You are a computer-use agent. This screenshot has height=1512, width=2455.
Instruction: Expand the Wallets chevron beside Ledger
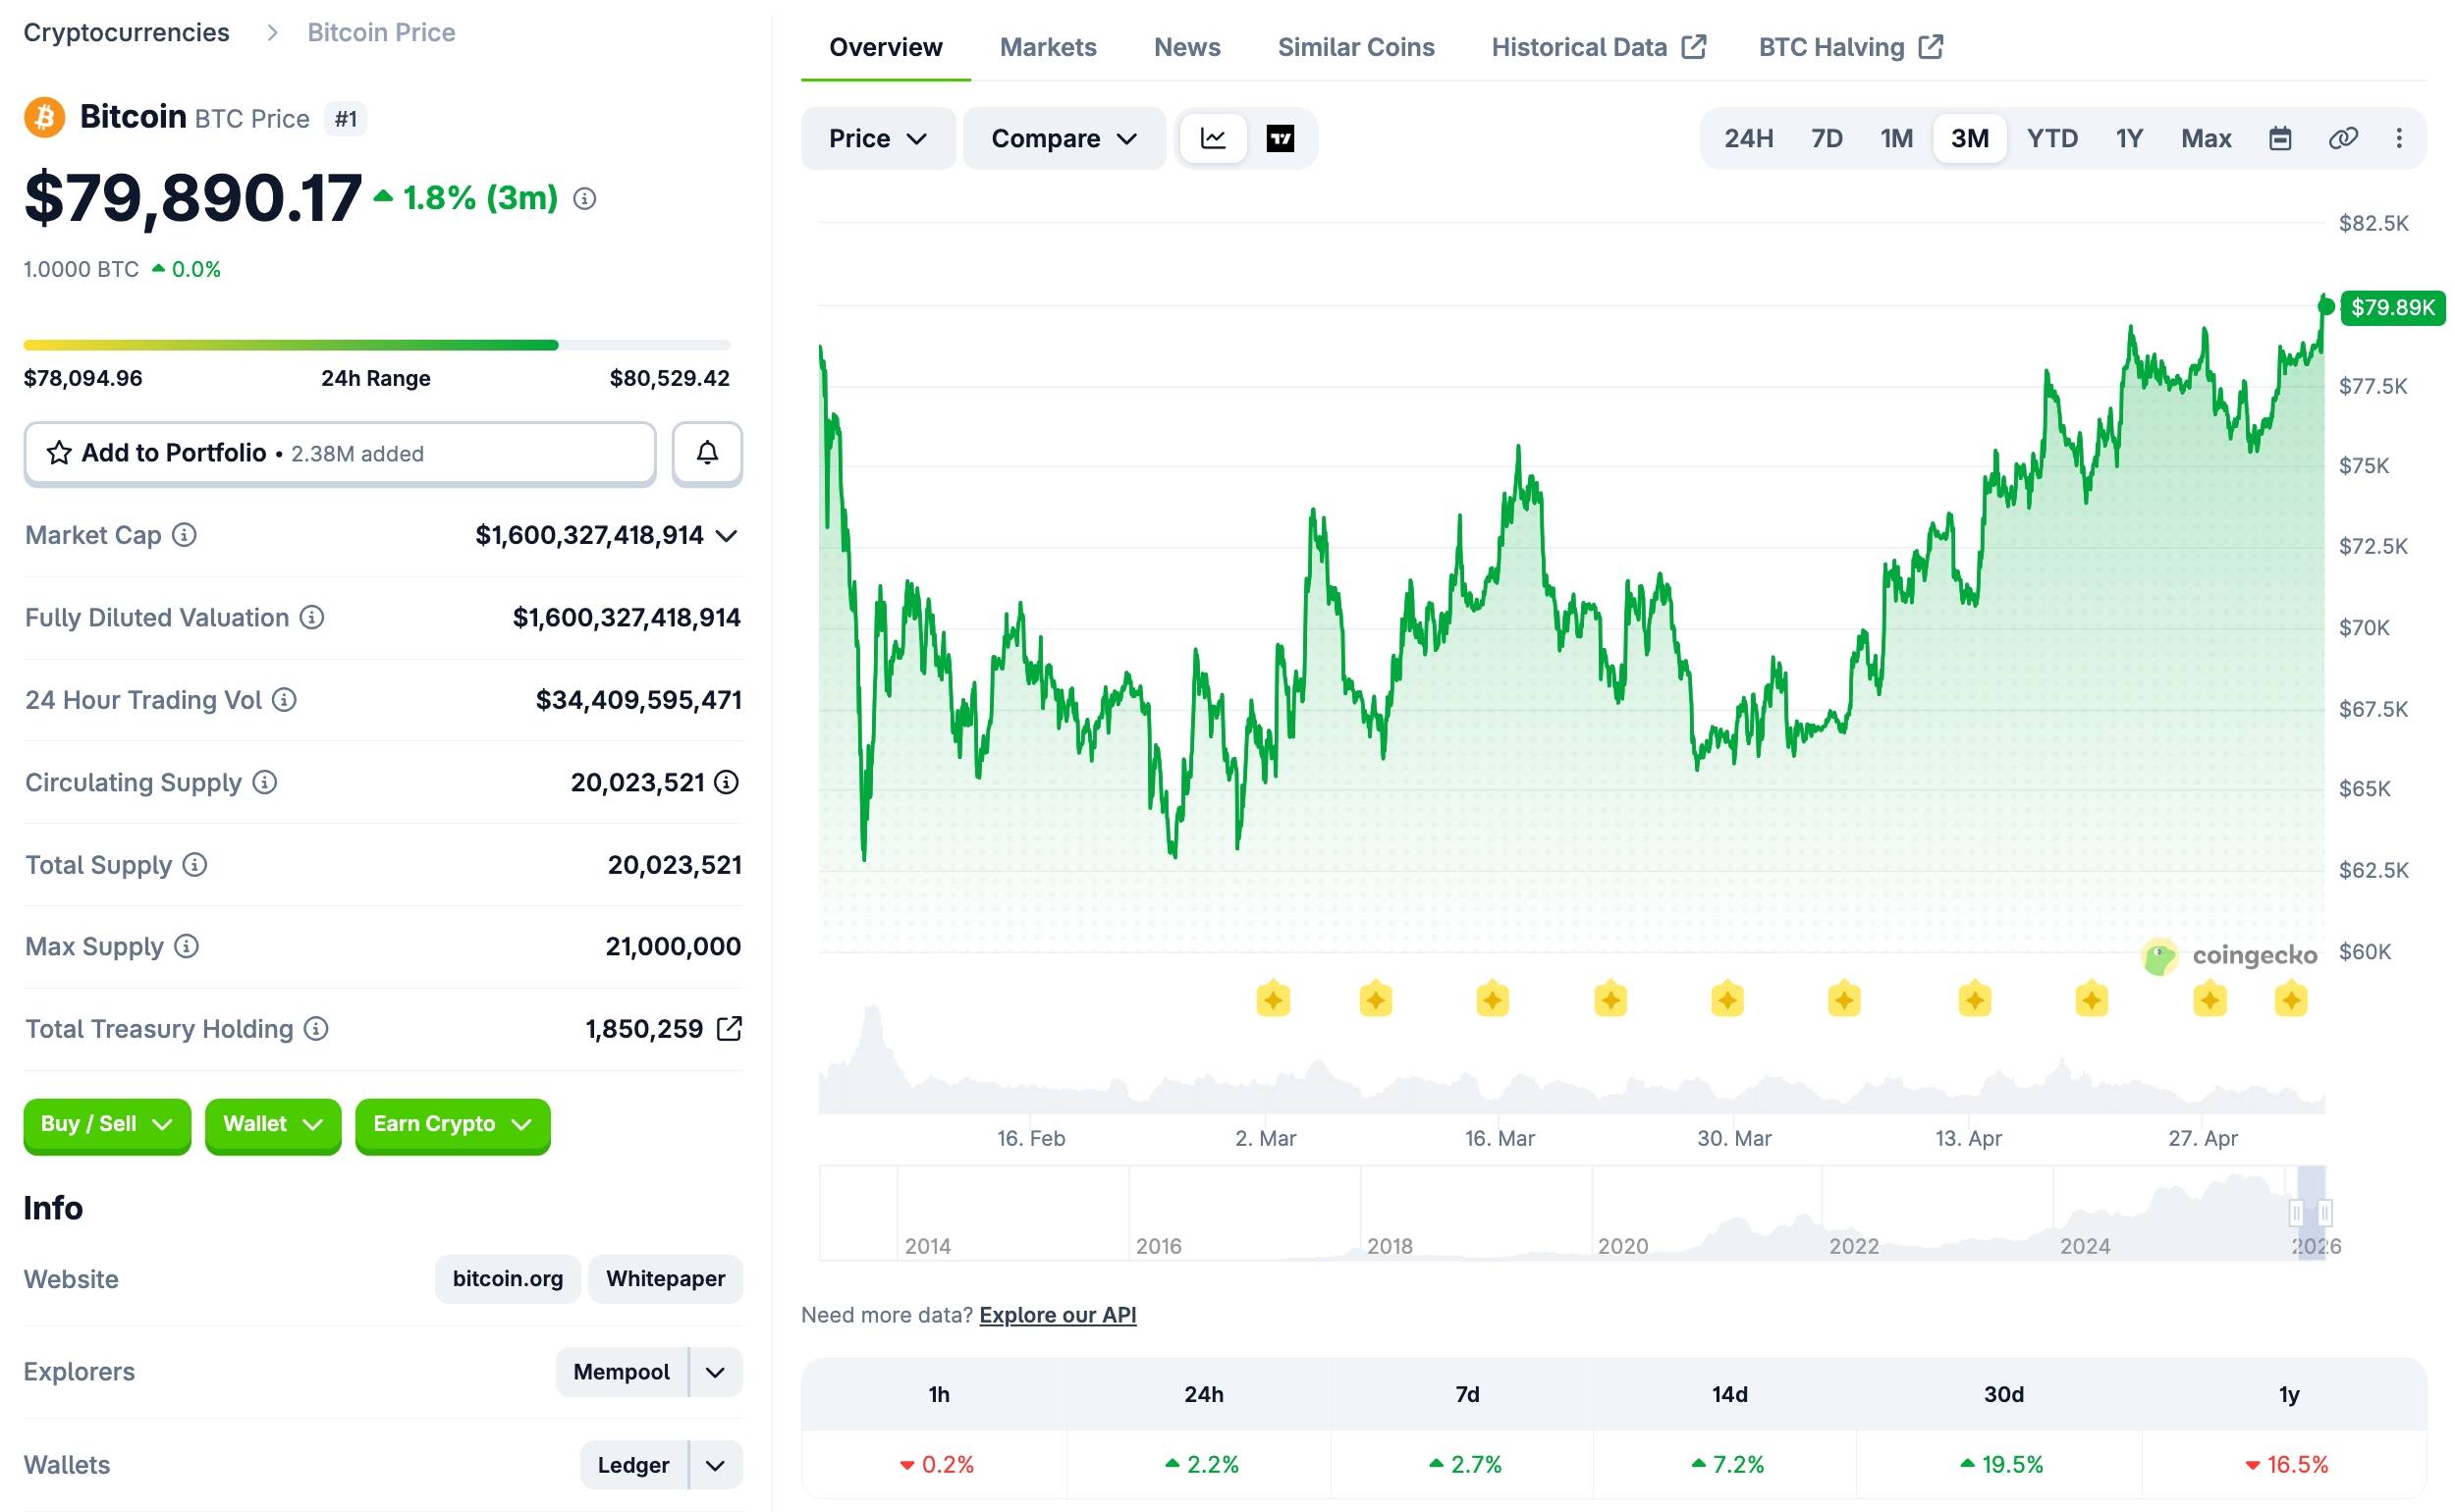coord(715,1465)
